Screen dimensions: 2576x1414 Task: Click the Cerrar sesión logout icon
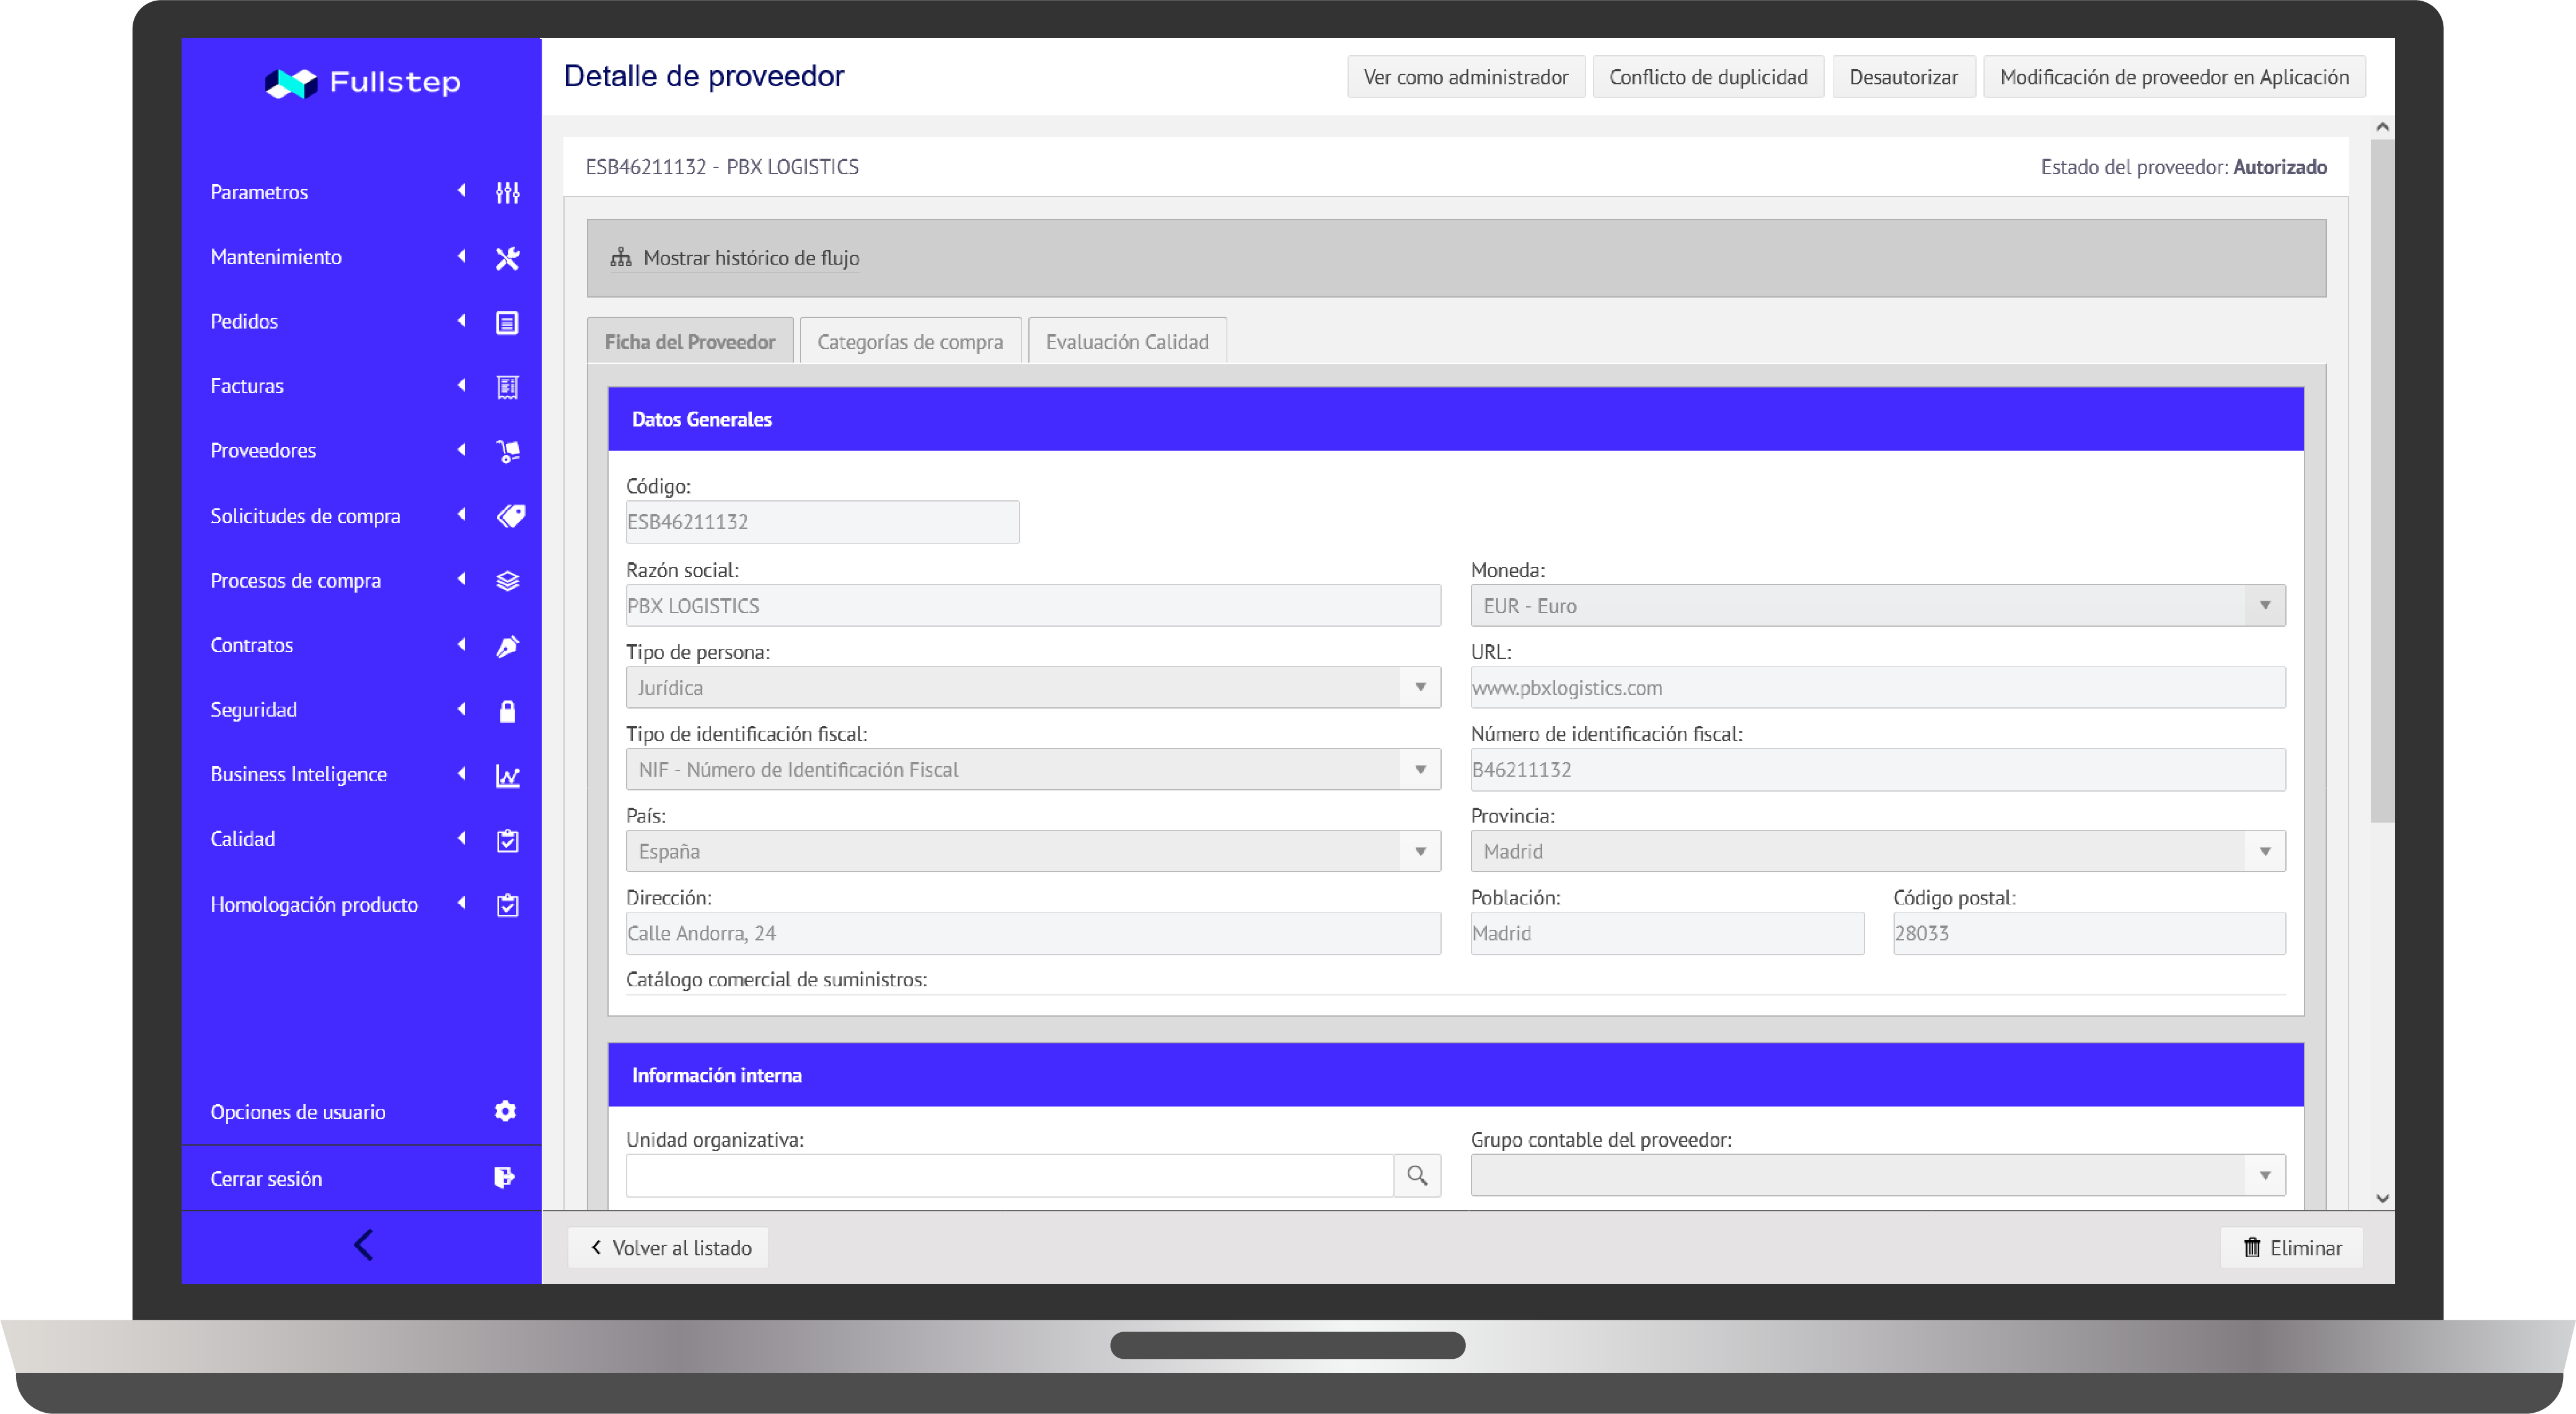(x=505, y=1178)
